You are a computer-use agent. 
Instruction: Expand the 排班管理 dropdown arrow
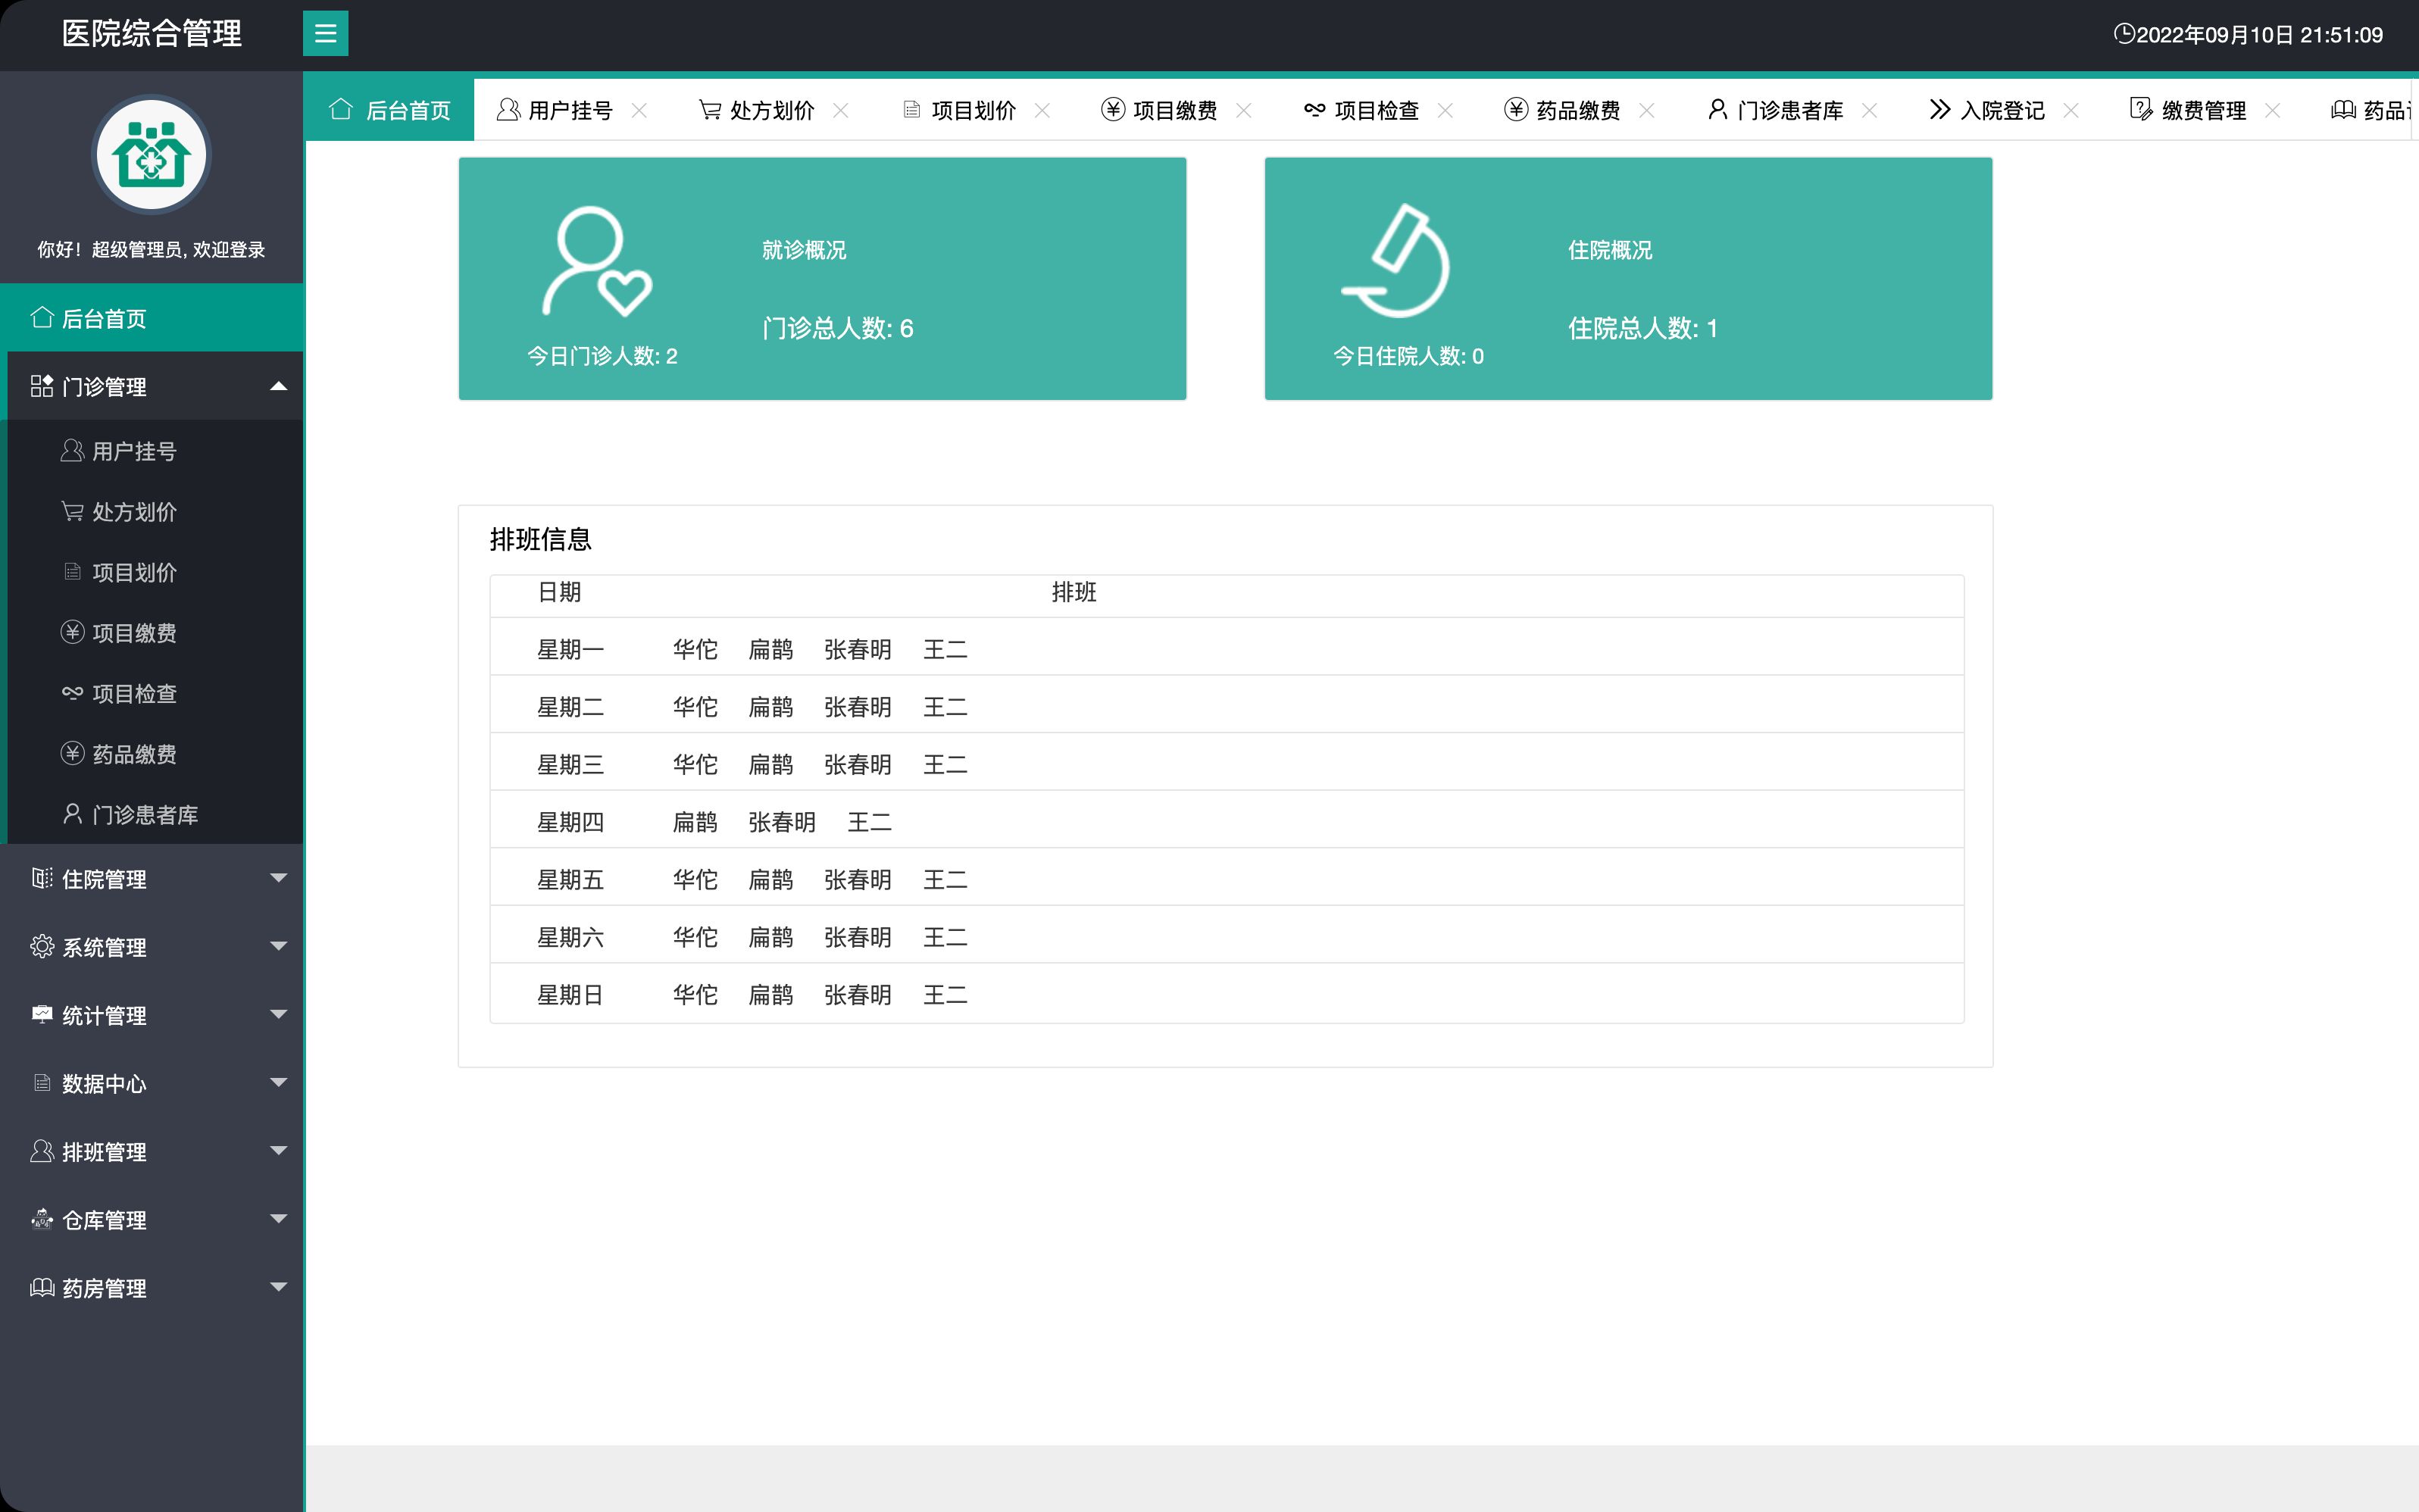tap(279, 1151)
